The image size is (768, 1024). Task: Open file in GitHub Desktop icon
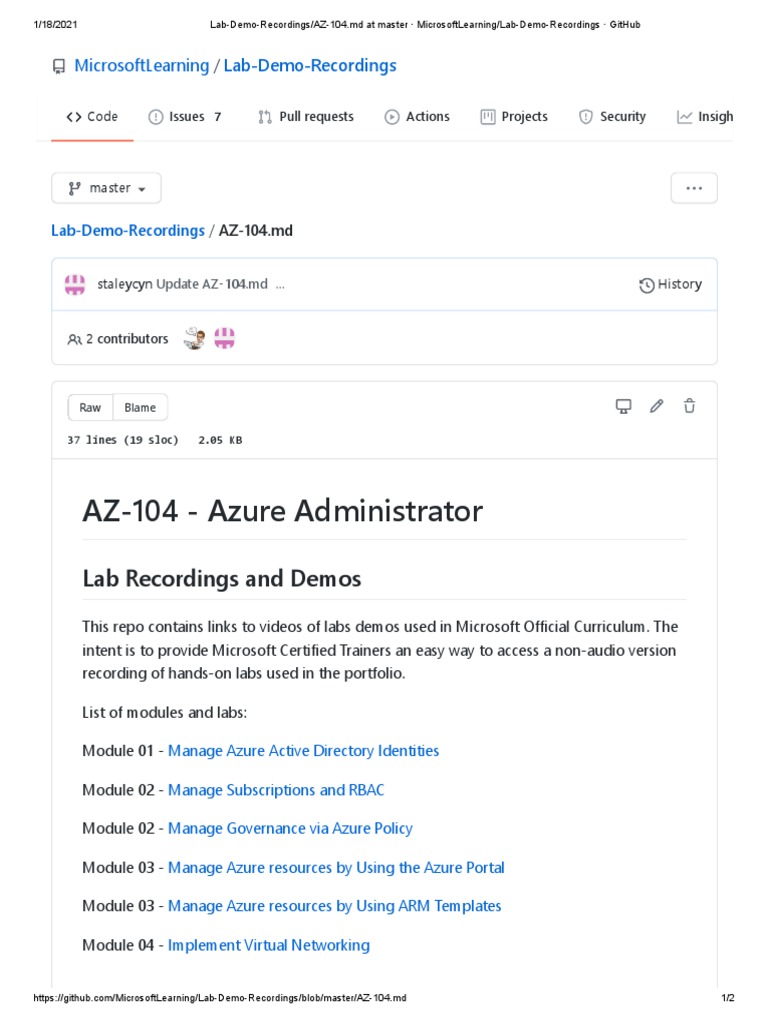pyautogui.click(x=624, y=406)
